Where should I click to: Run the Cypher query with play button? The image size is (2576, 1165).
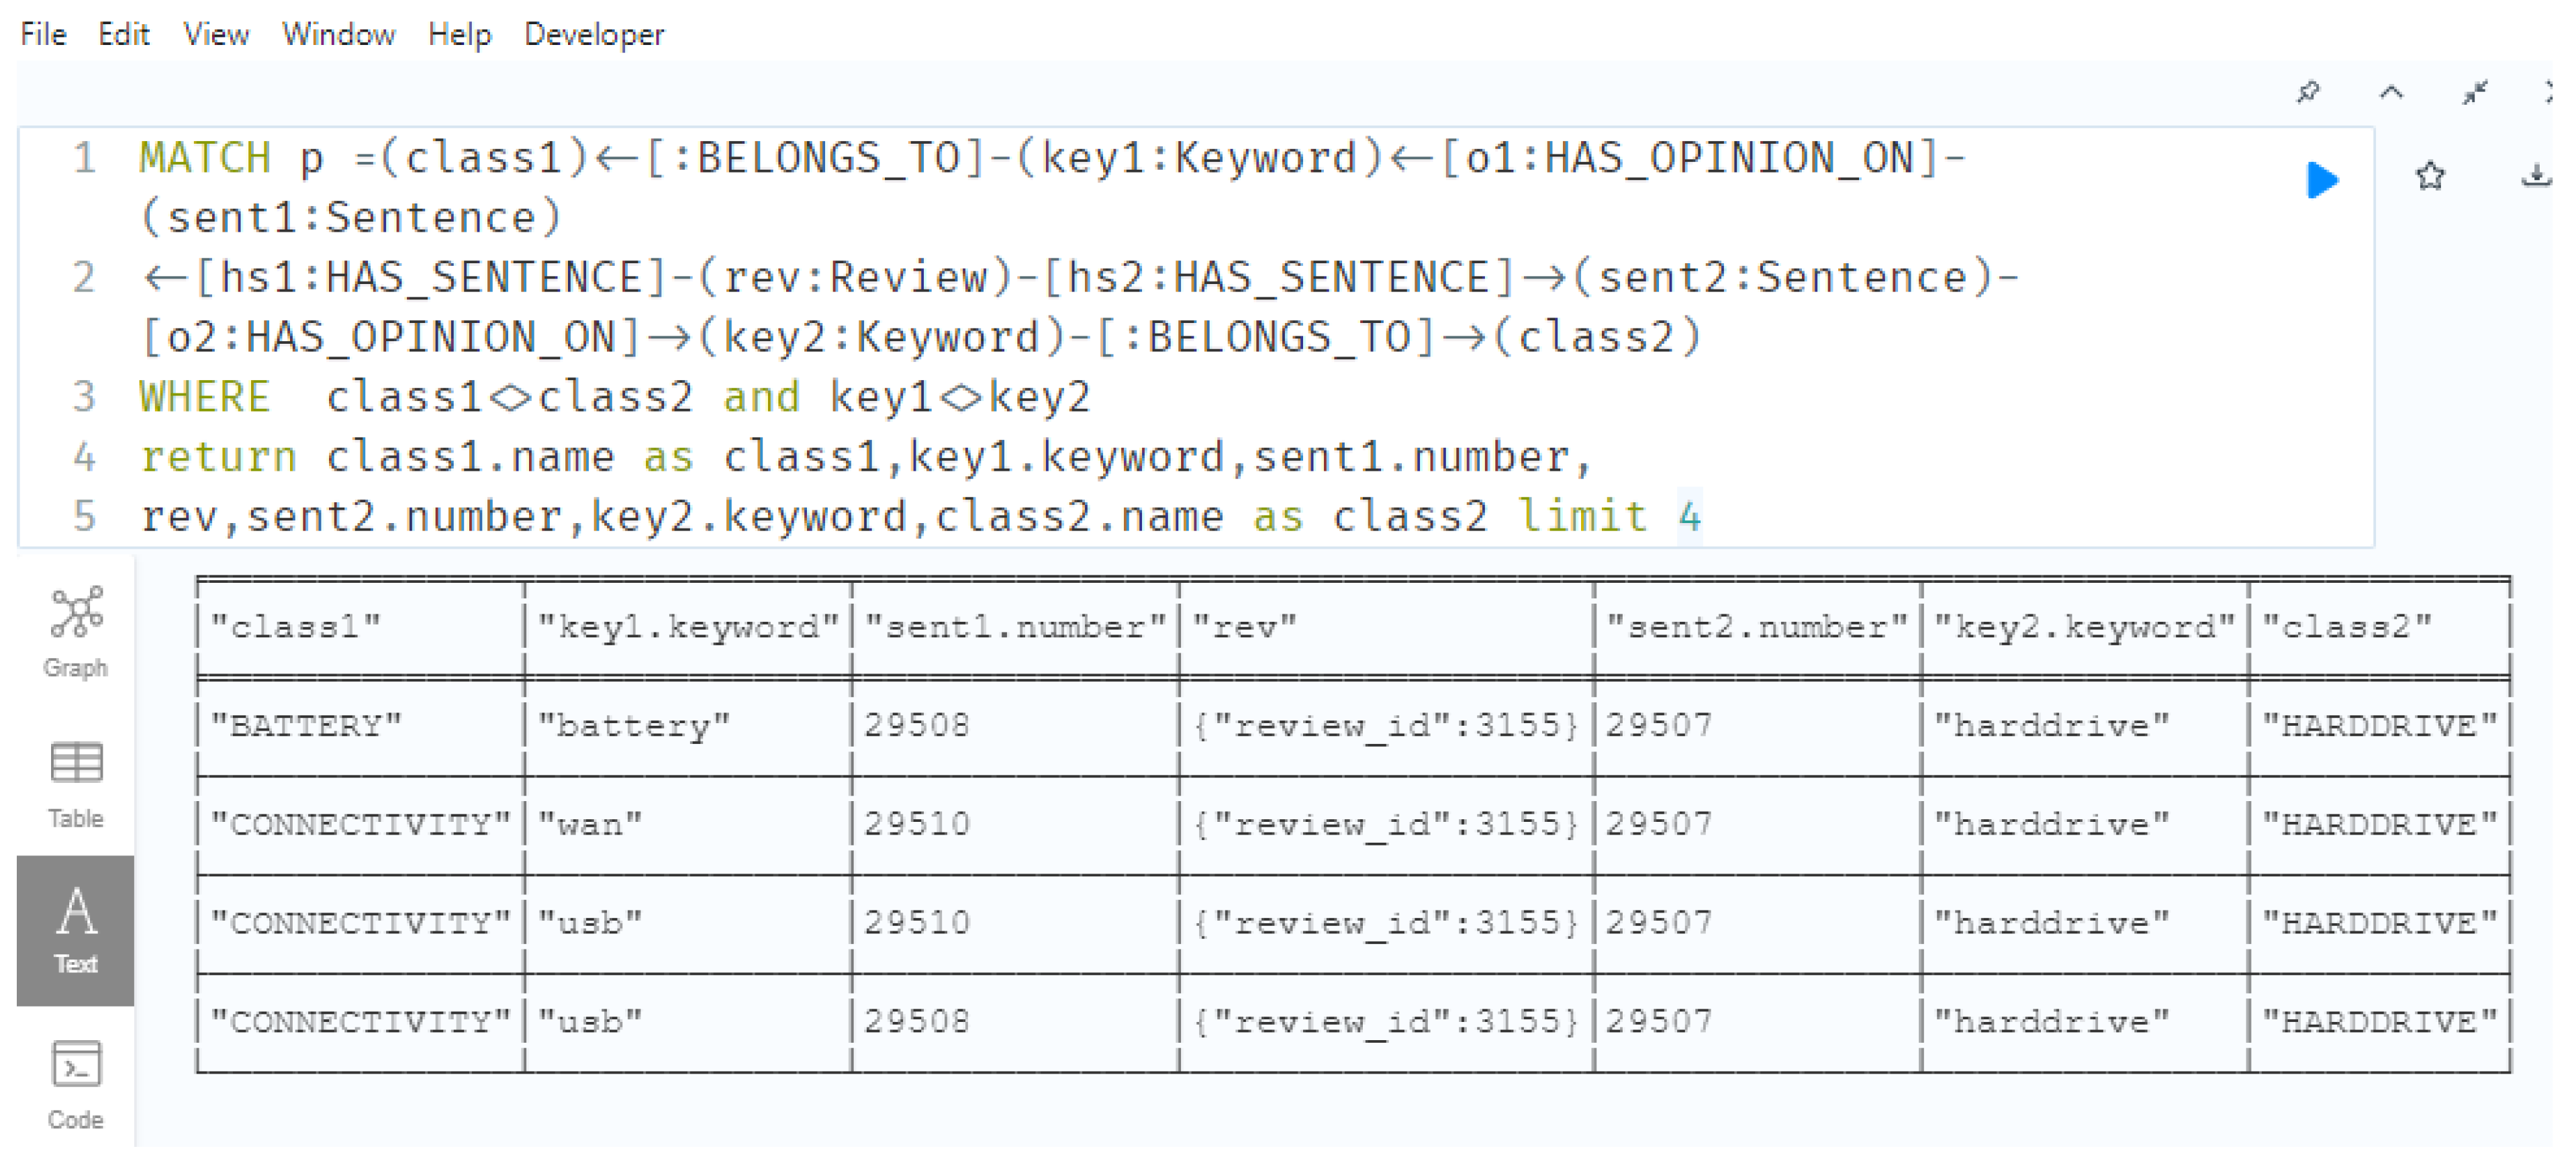[x=2322, y=180]
